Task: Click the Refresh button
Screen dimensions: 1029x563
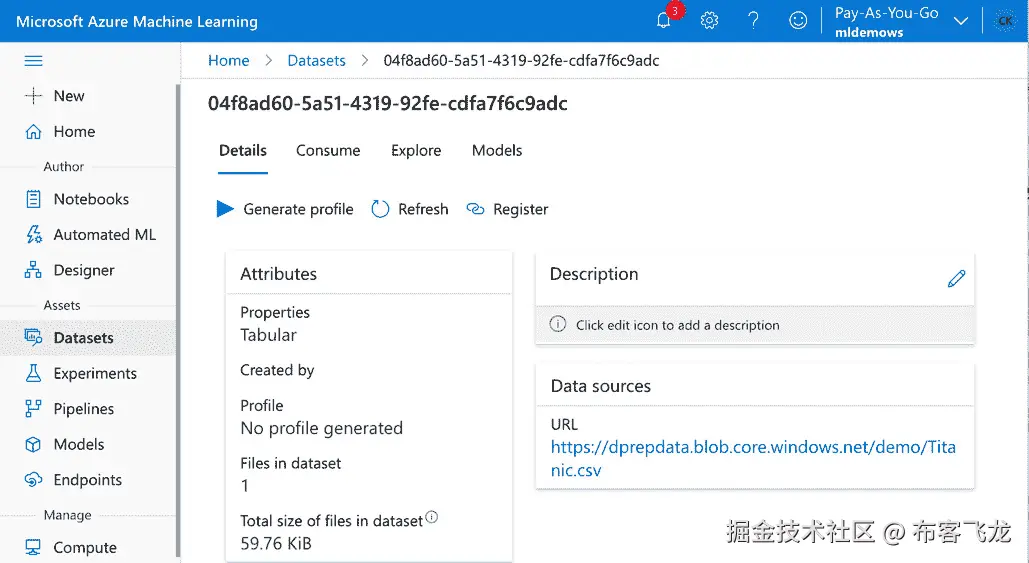Action: tap(410, 209)
